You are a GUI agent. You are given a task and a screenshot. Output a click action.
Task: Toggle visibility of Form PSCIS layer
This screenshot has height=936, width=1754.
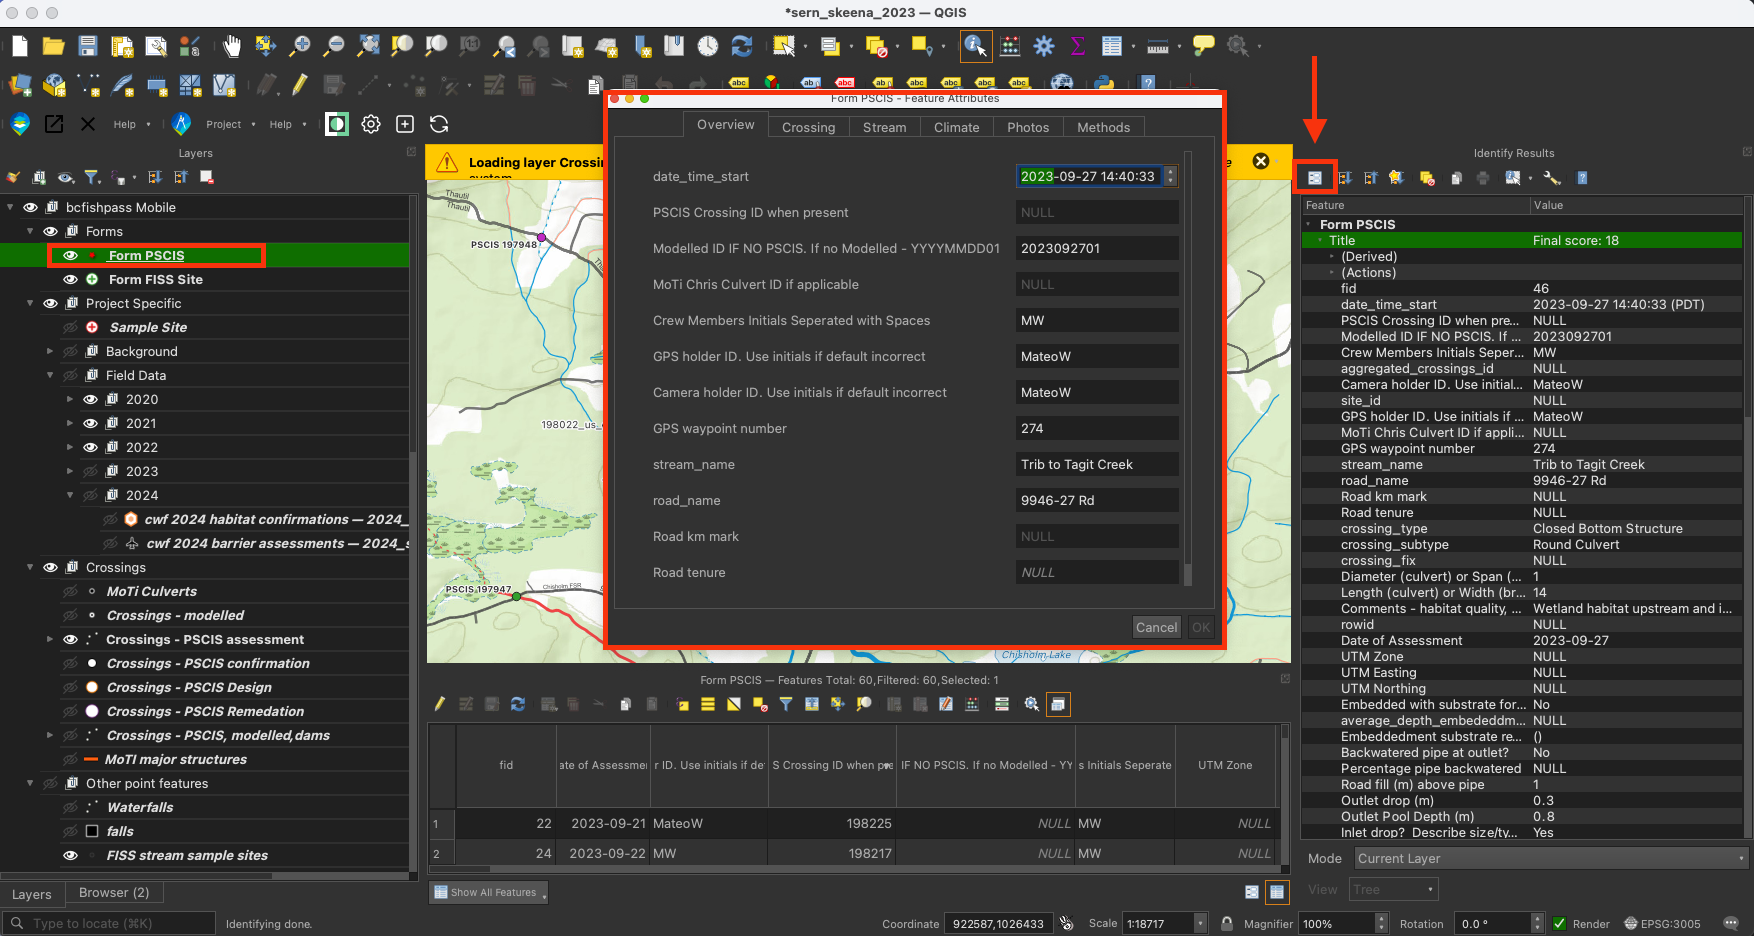[x=70, y=255]
